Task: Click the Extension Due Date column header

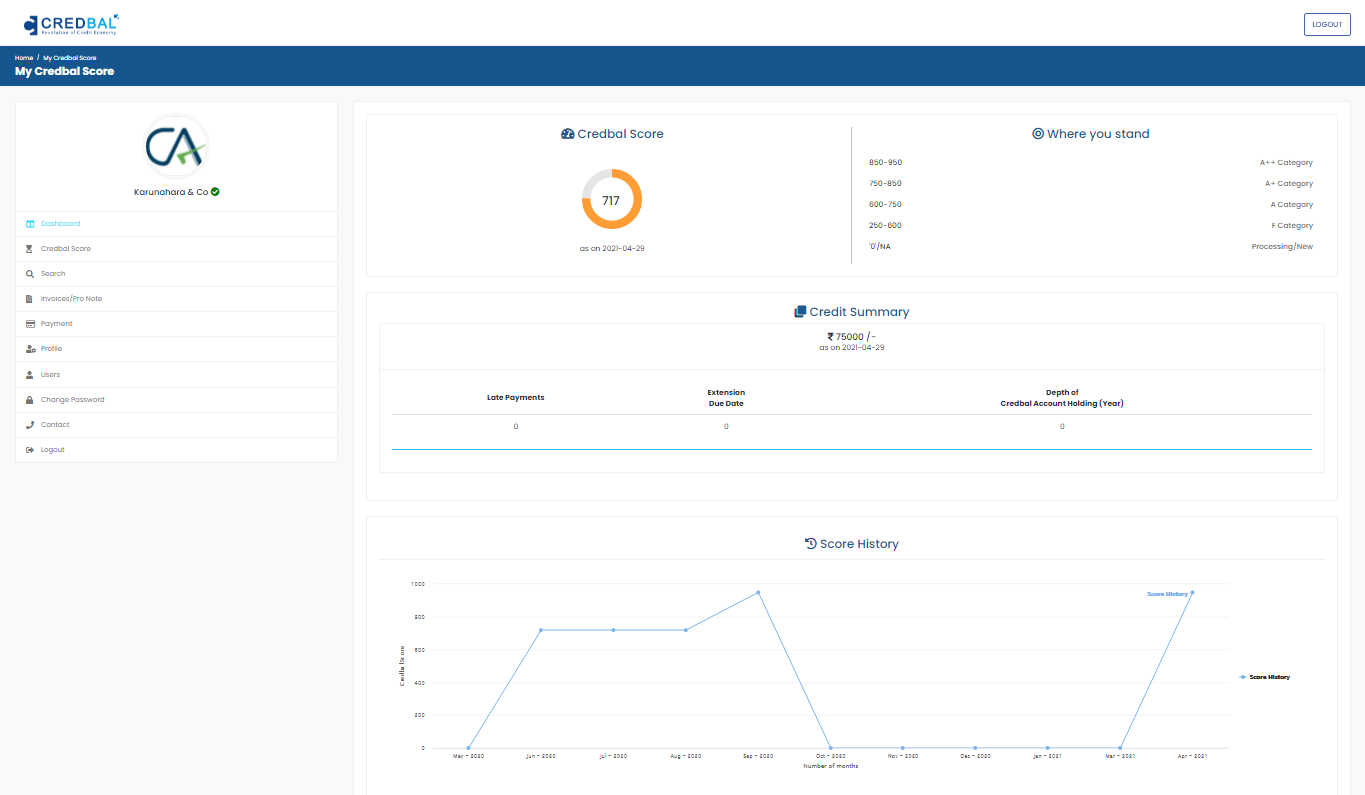Action: (726, 398)
